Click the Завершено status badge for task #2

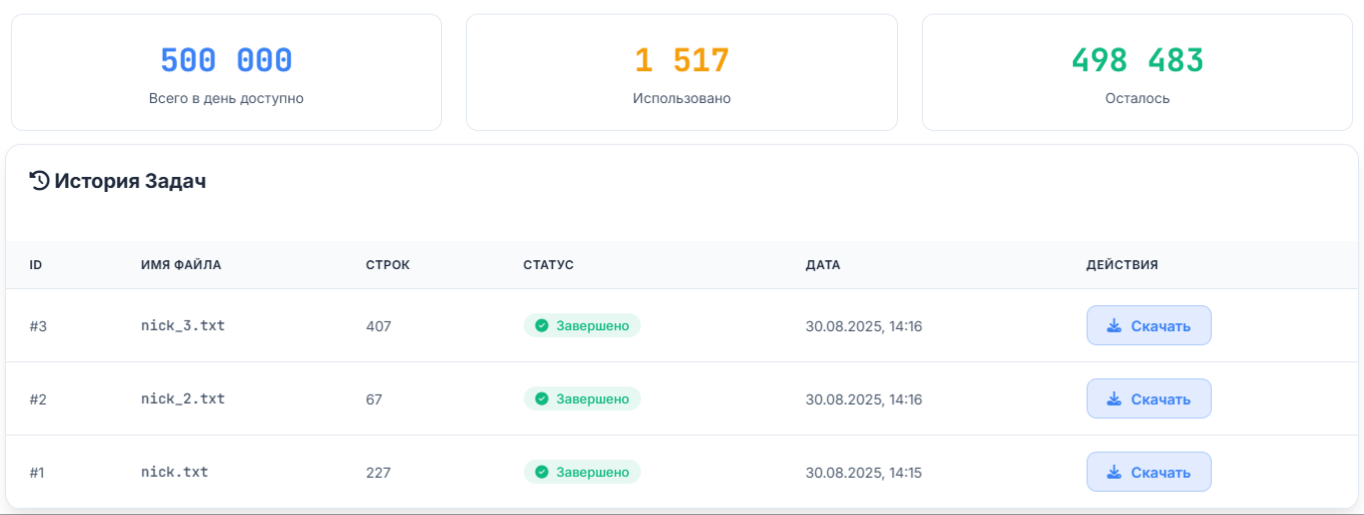[x=582, y=399]
